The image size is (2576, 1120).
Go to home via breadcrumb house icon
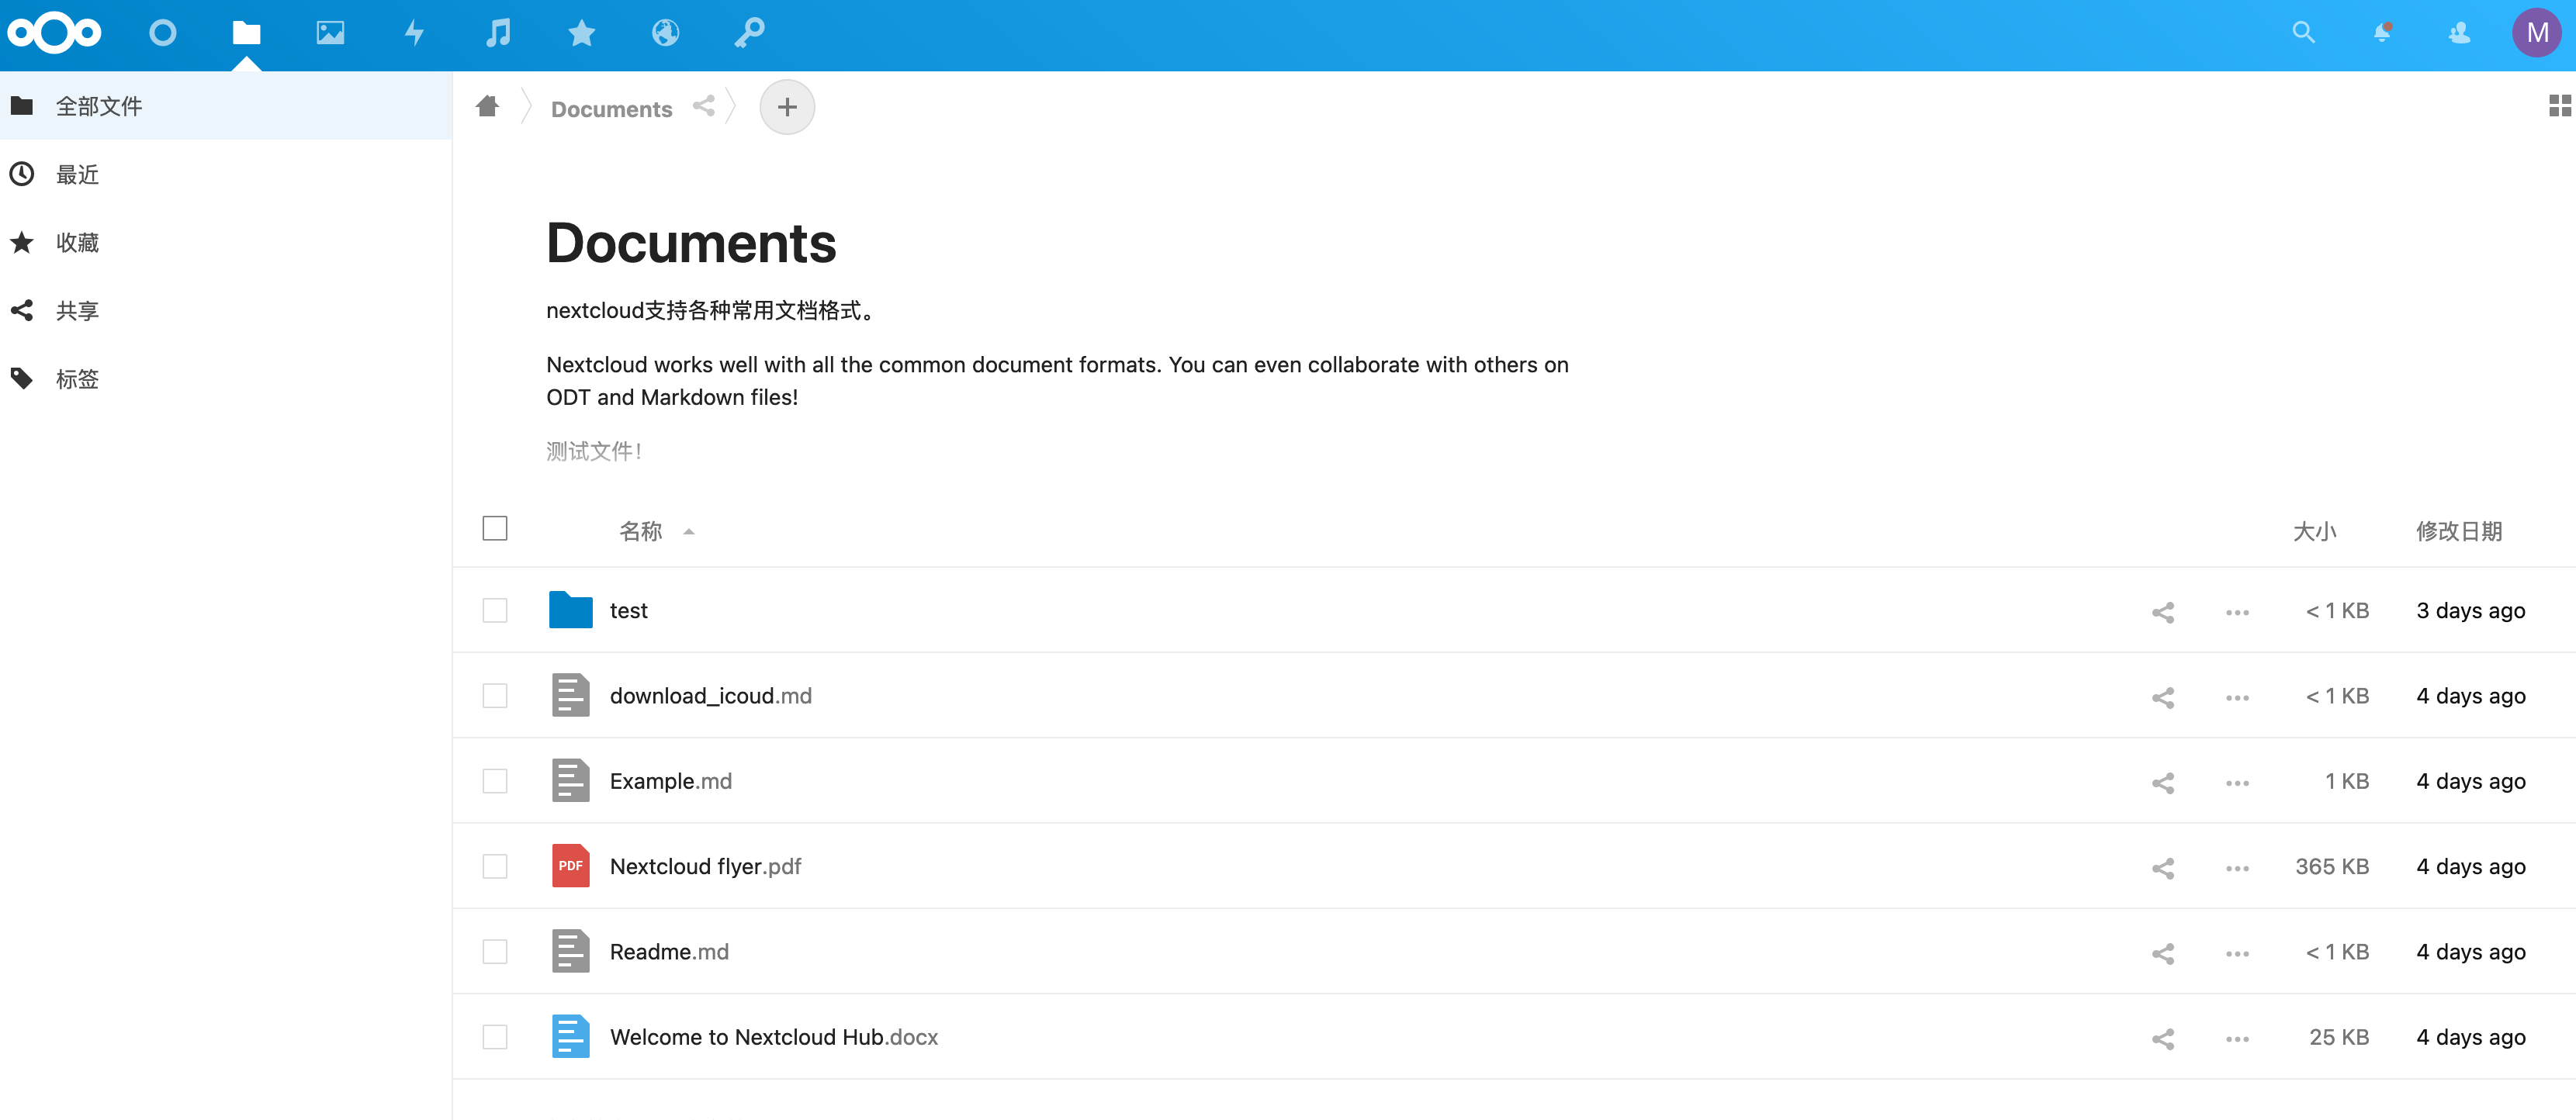(488, 106)
